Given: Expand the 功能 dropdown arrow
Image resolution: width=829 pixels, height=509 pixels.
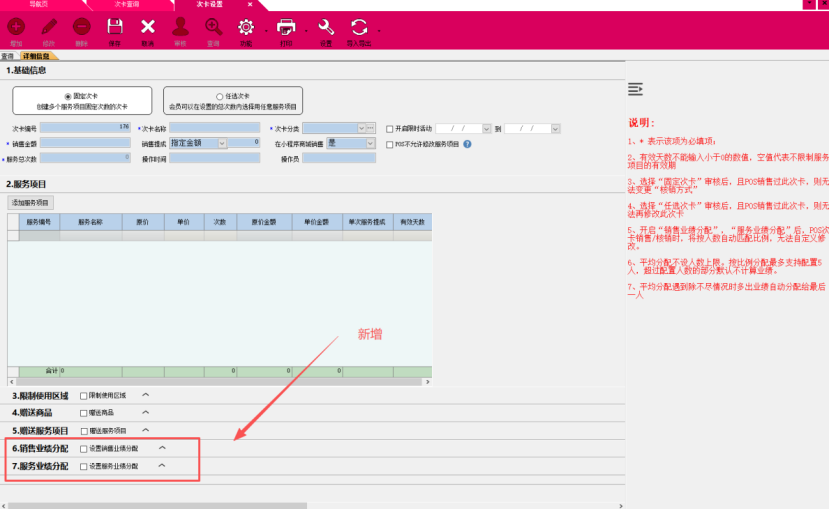Looking at the screenshot, I should (x=265, y=31).
